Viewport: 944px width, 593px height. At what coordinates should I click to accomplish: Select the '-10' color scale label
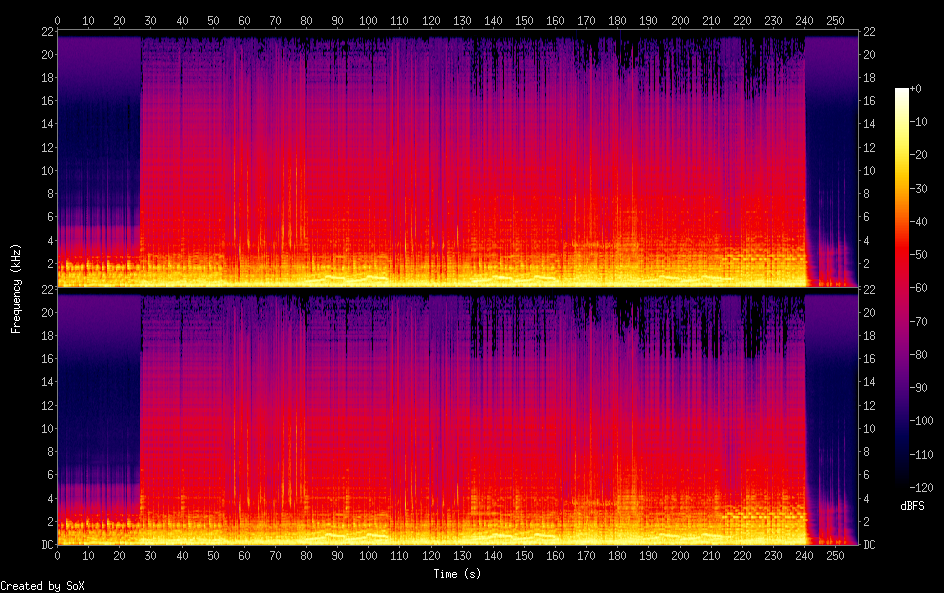918,122
